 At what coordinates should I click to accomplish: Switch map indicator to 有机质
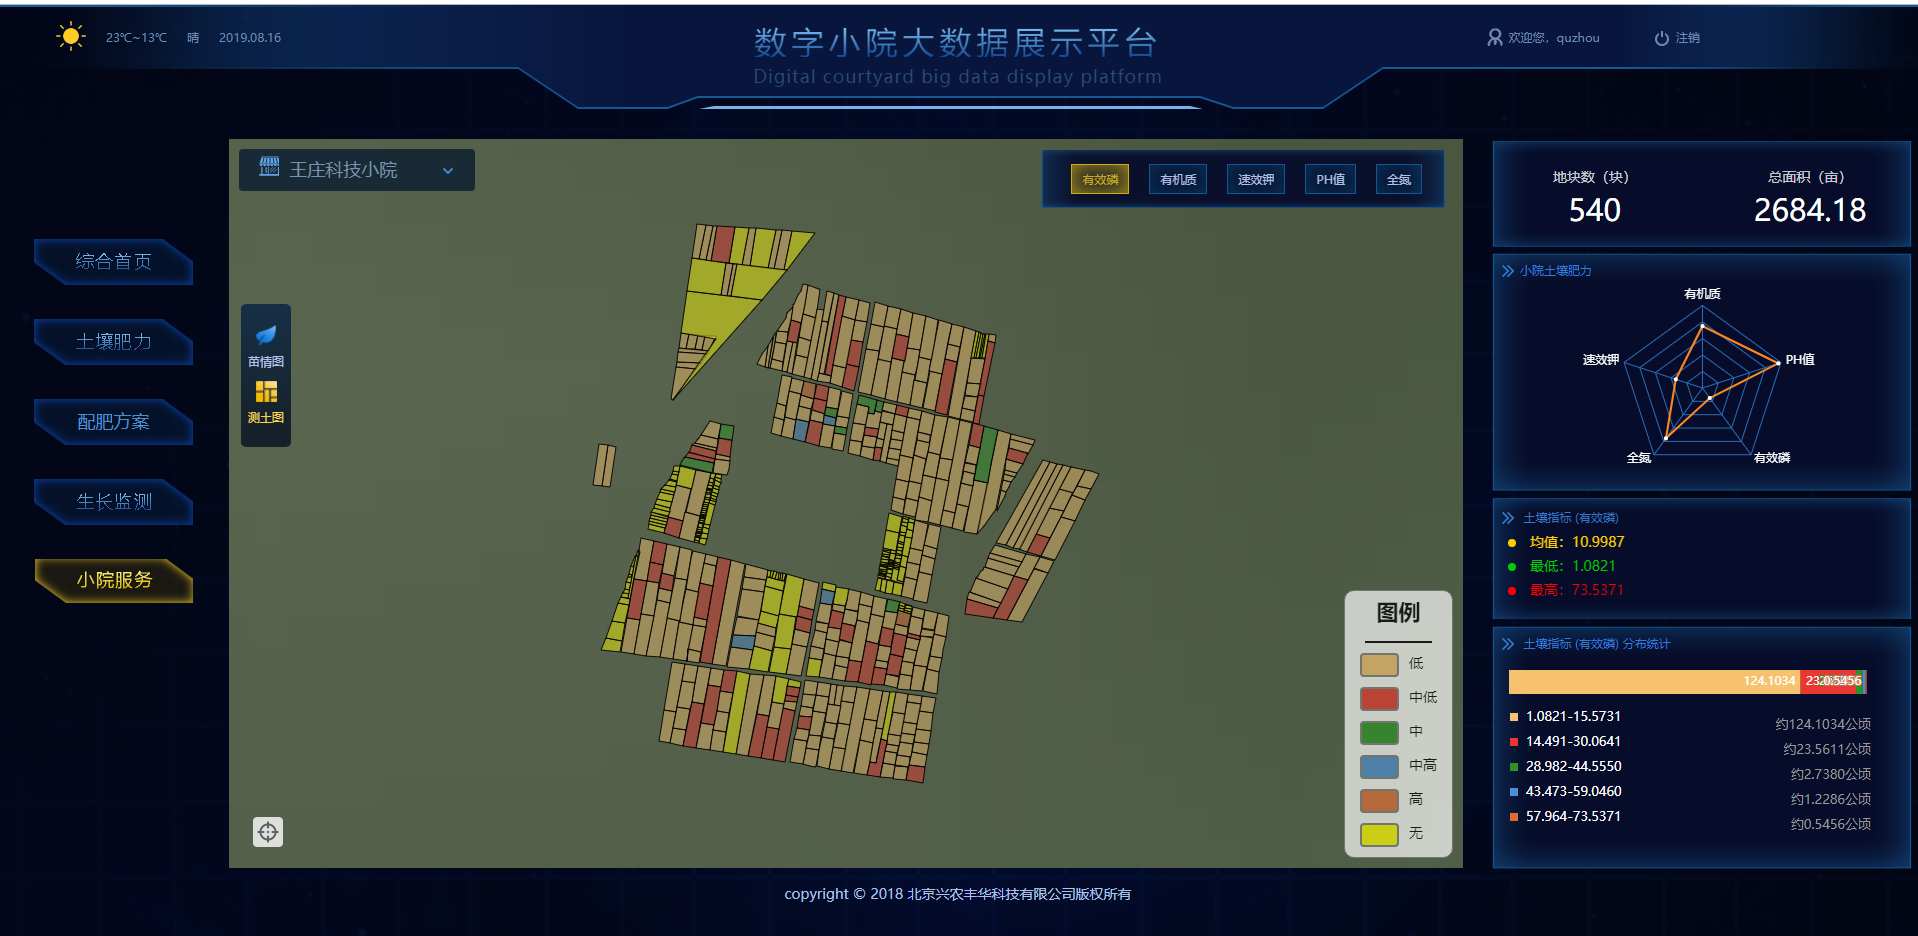coord(1177,179)
